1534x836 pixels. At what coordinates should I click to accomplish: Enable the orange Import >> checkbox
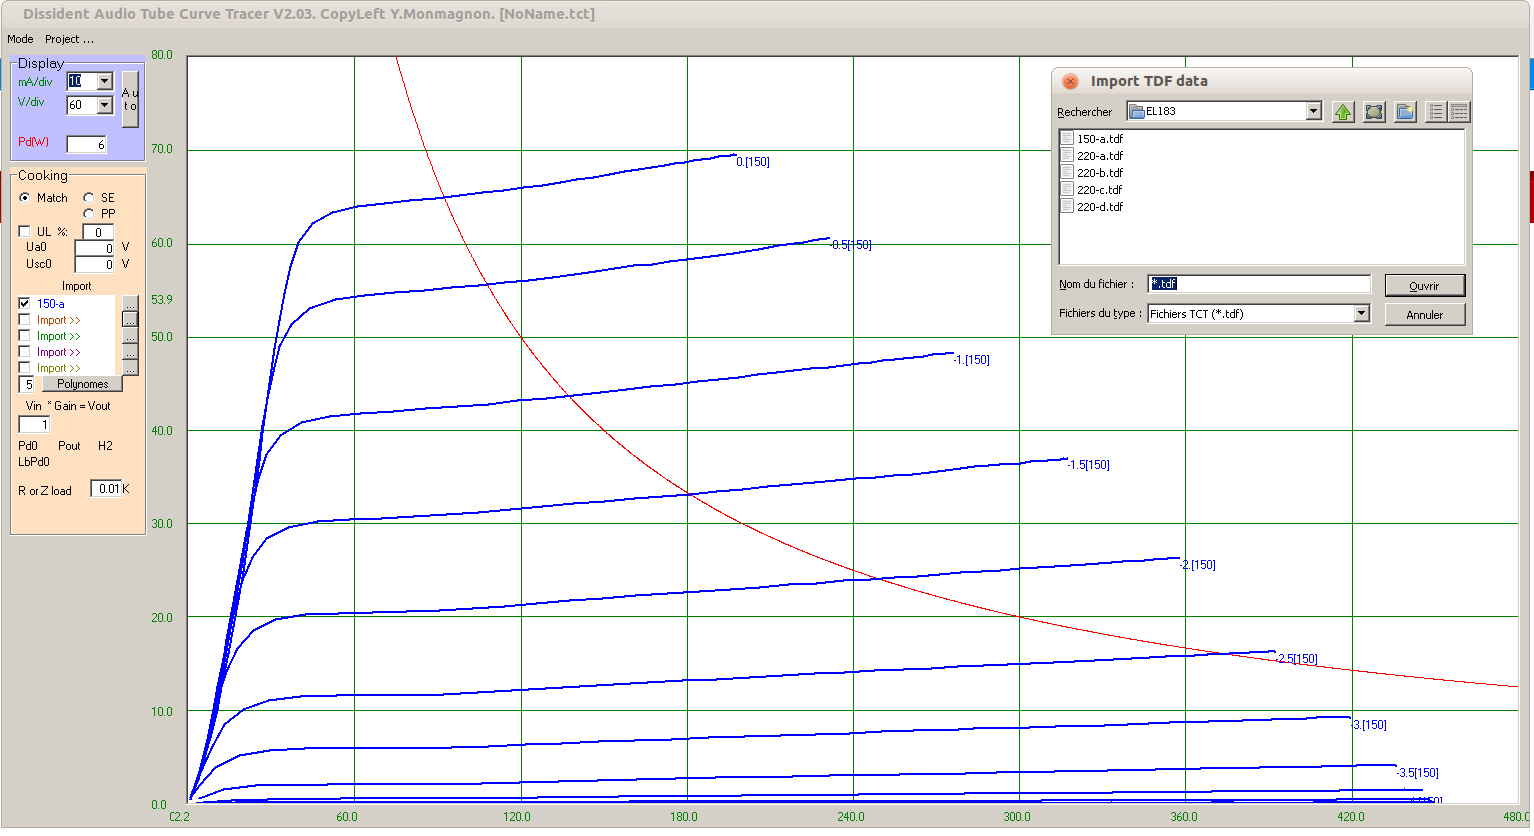coord(25,320)
